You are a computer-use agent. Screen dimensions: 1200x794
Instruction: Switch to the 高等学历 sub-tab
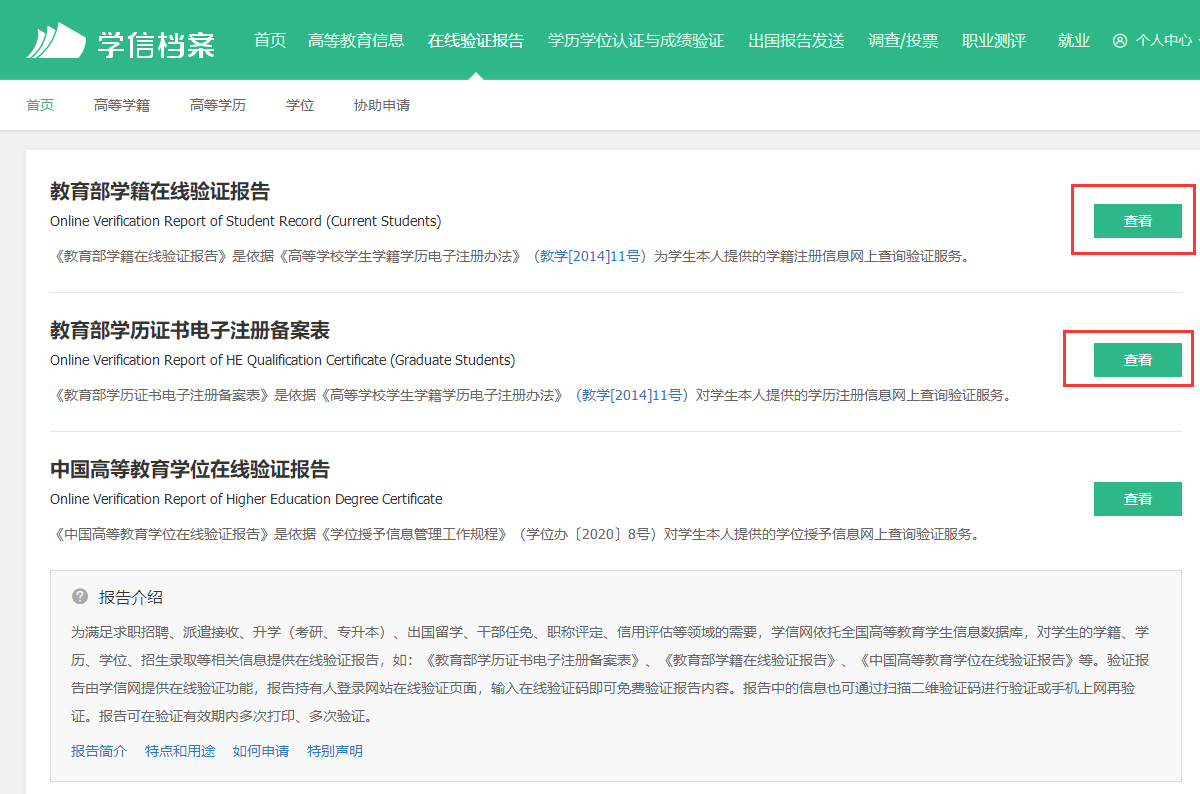(x=218, y=105)
